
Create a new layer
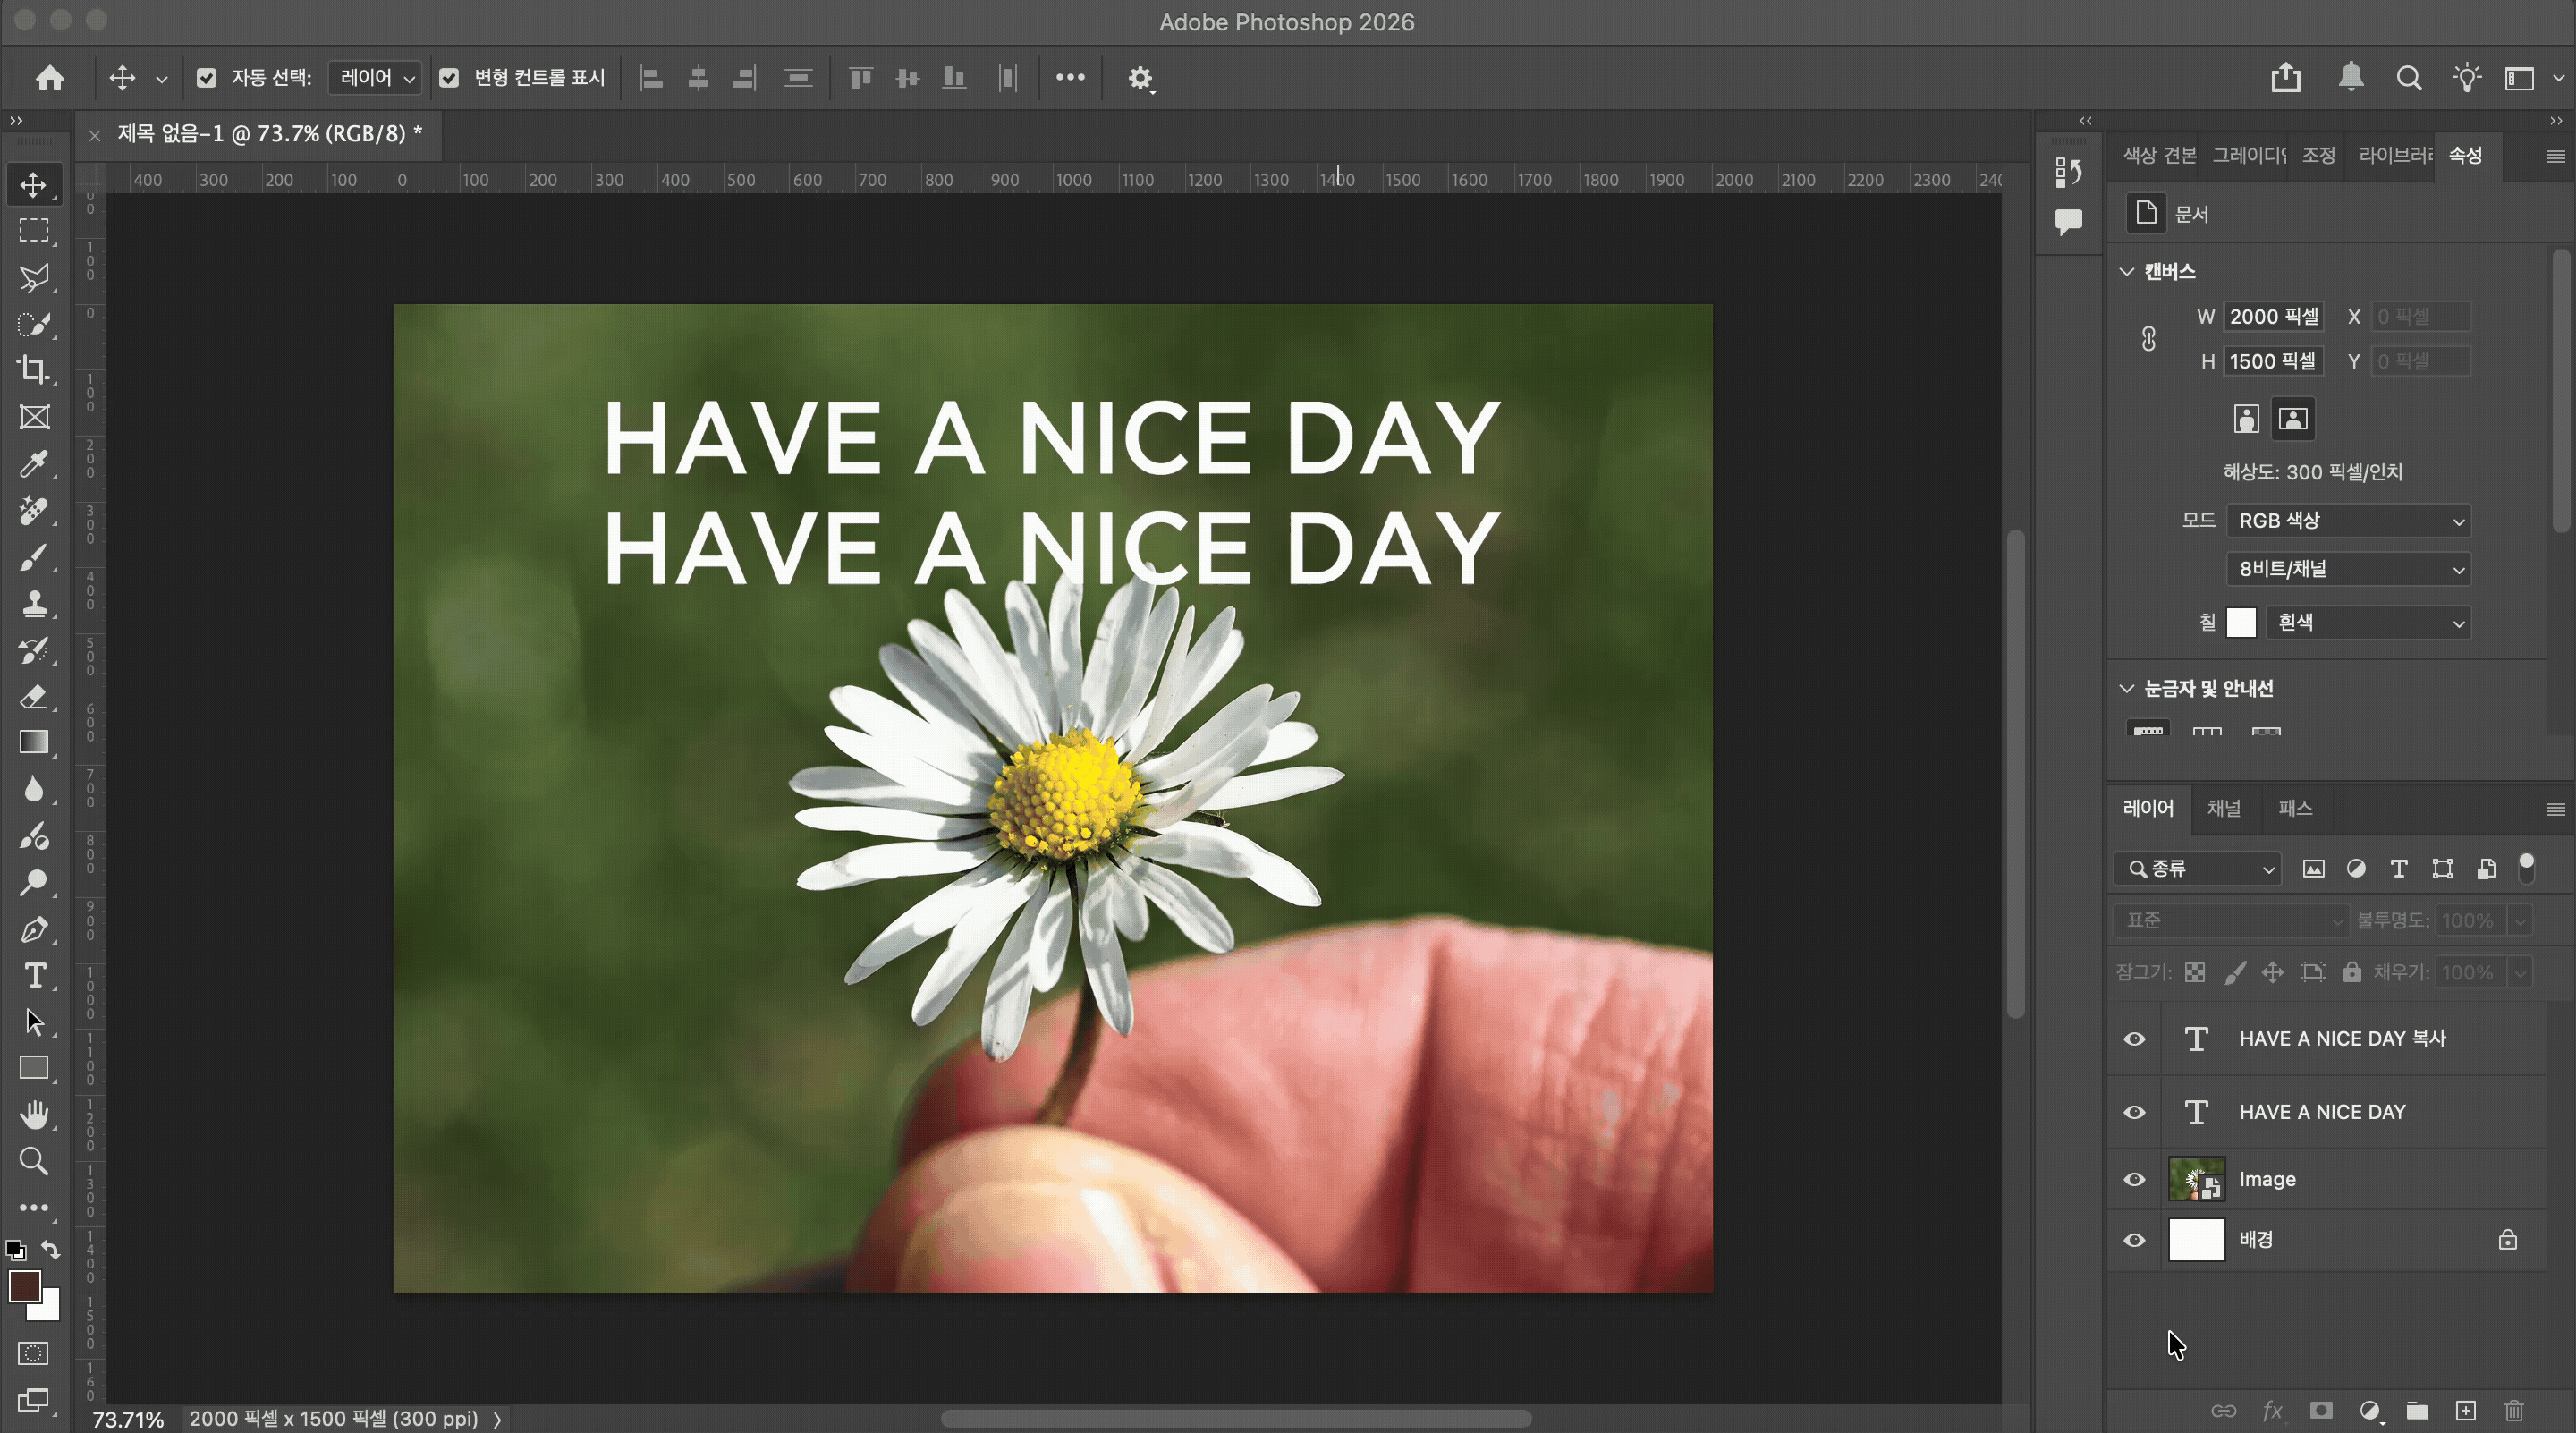(x=2465, y=1410)
